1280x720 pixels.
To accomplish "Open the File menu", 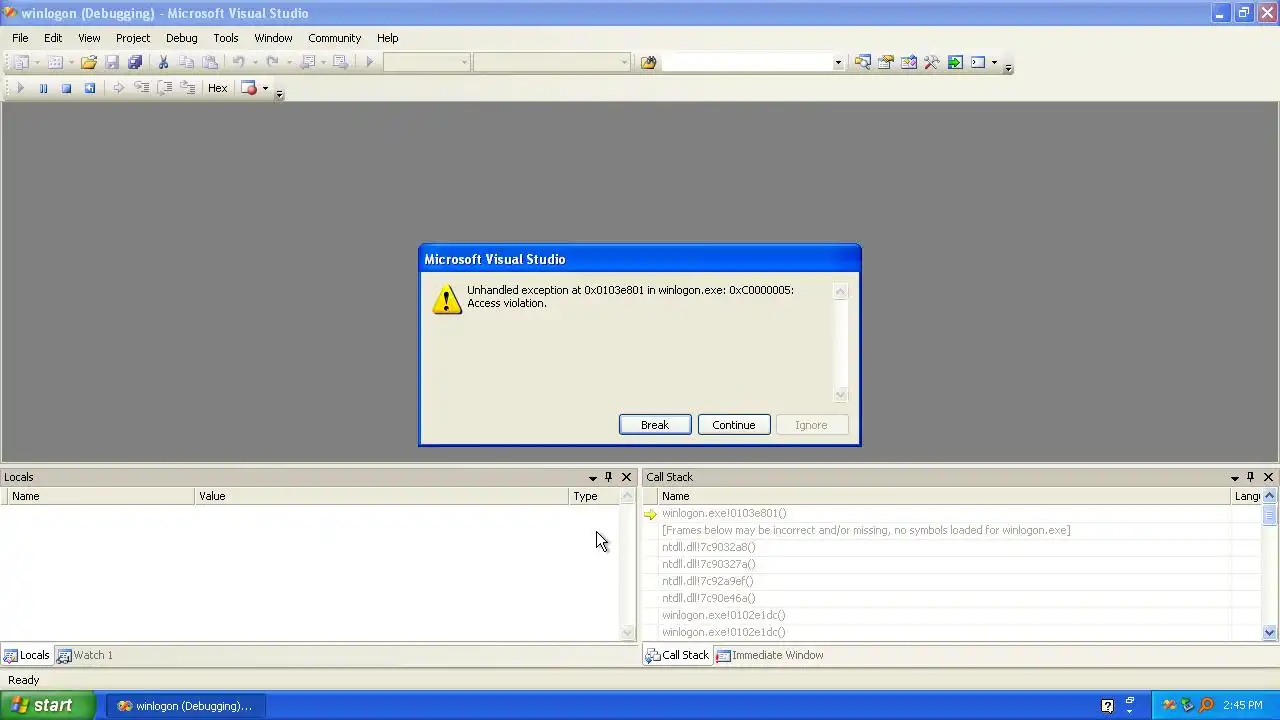I will click(20, 38).
